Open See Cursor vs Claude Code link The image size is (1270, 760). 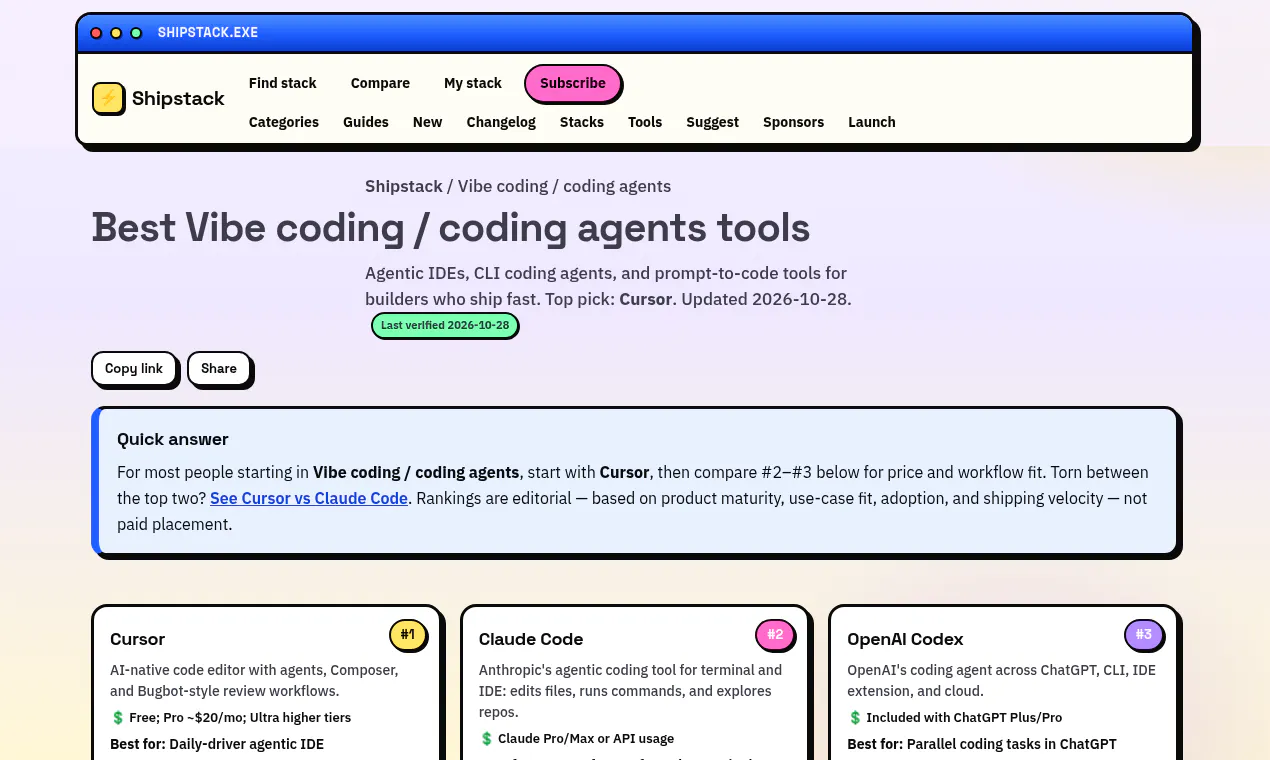[x=309, y=498]
